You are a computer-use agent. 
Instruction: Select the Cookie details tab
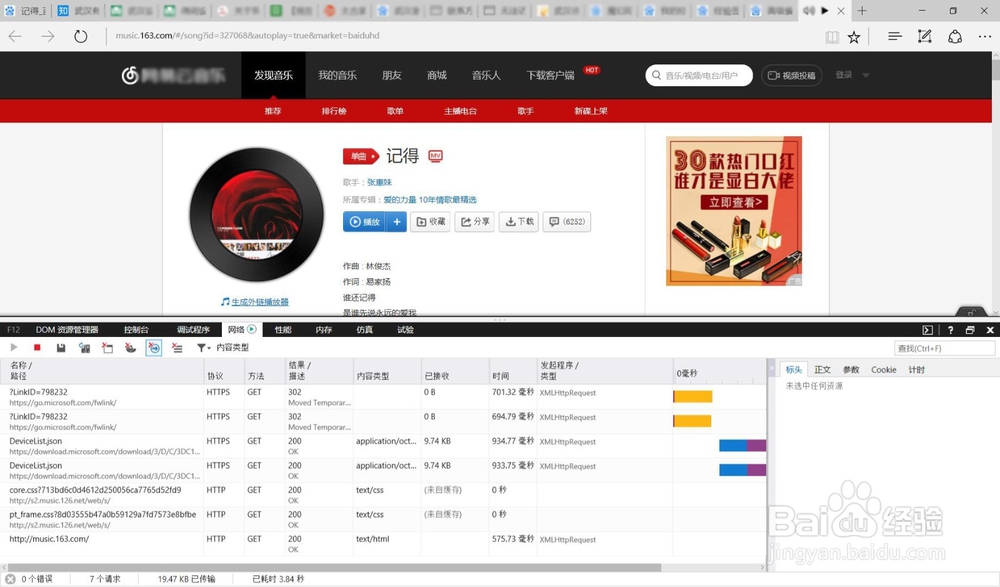pyautogui.click(x=883, y=369)
